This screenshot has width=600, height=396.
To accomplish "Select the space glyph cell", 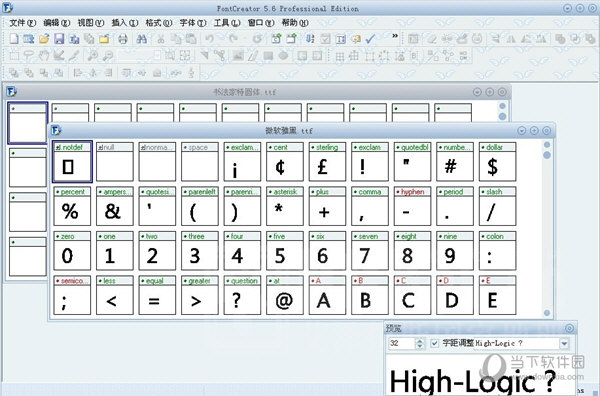I will point(200,161).
